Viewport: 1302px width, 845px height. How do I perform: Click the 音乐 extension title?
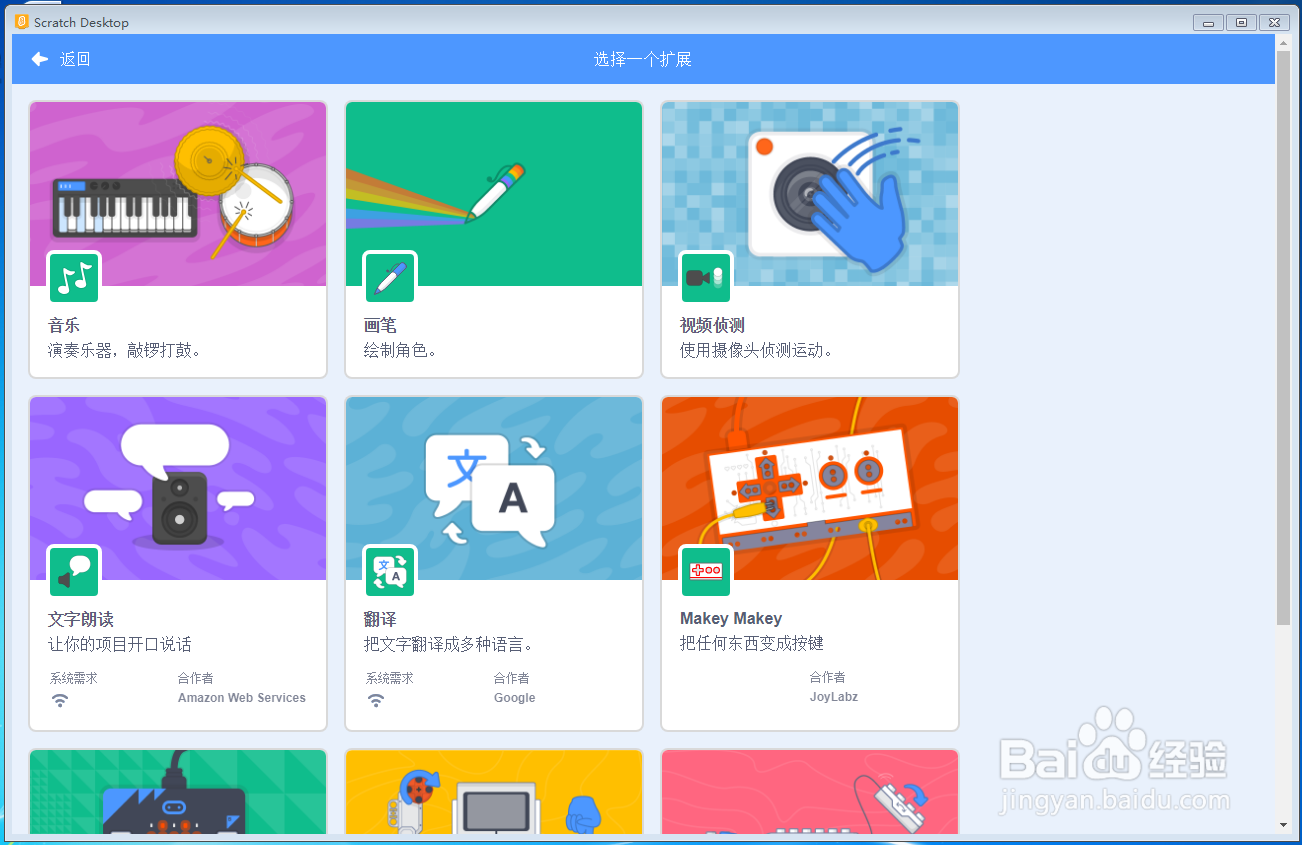pos(64,325)
